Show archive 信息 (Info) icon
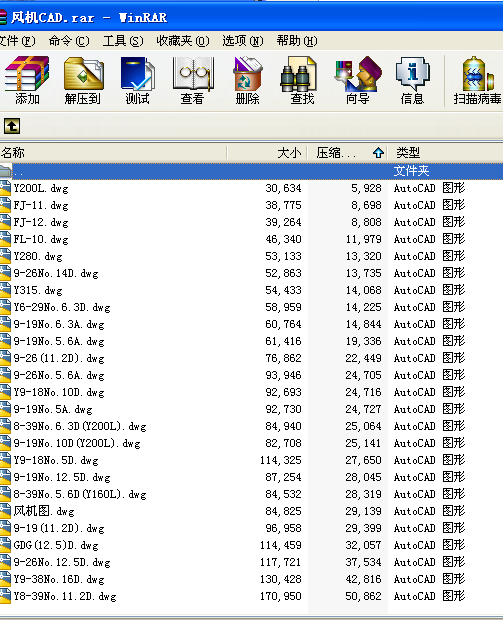 click(412, 80)
